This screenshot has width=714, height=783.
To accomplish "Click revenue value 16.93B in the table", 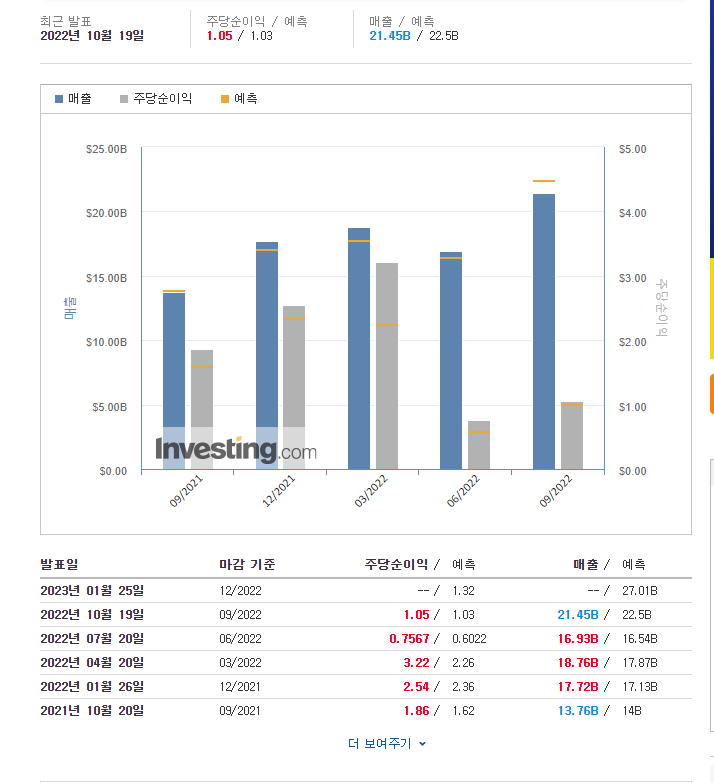I will coord(578,639).
